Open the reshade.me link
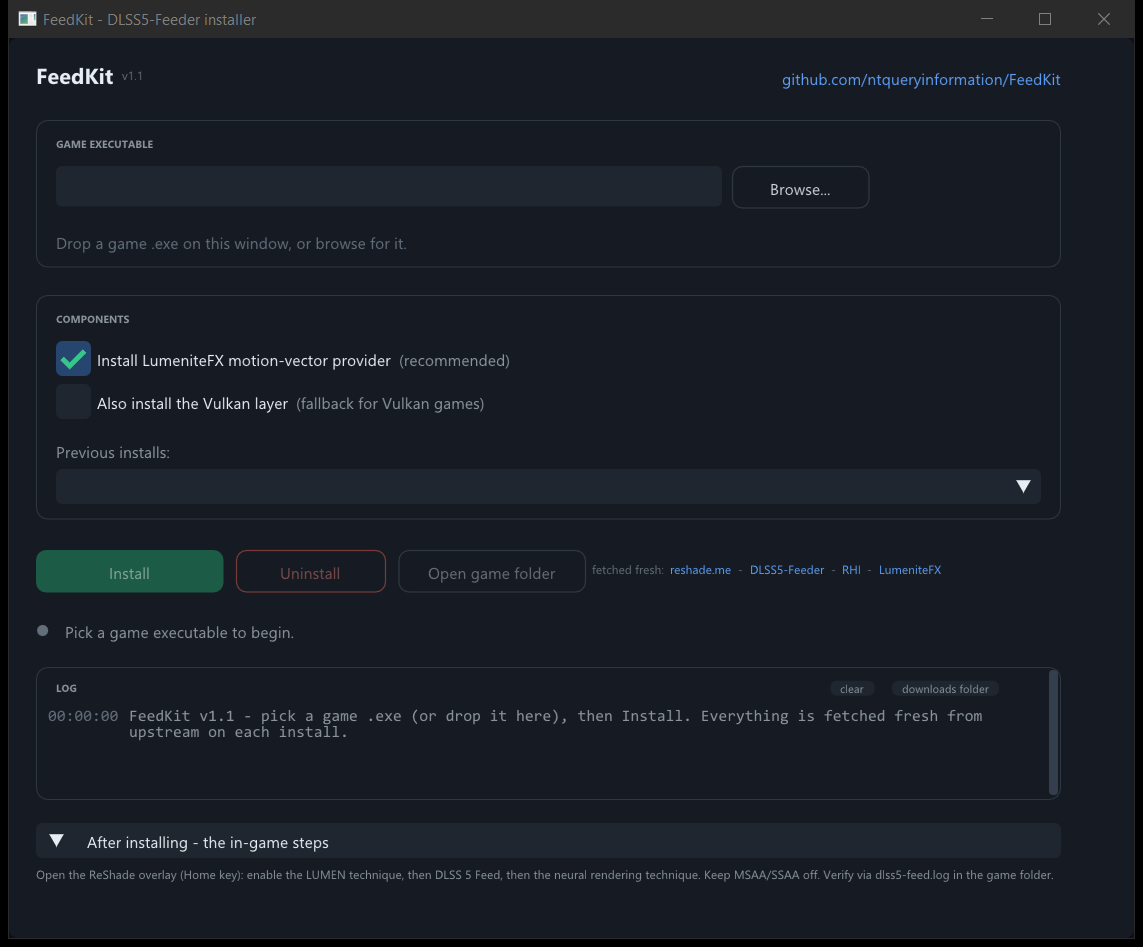This screenshot has height=947, width=1143. point(700,570)
